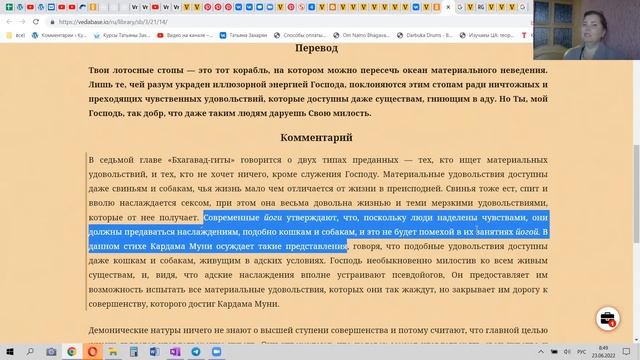Switch to the RG tab
Screen dimensions: 640x360
[481, 7]
